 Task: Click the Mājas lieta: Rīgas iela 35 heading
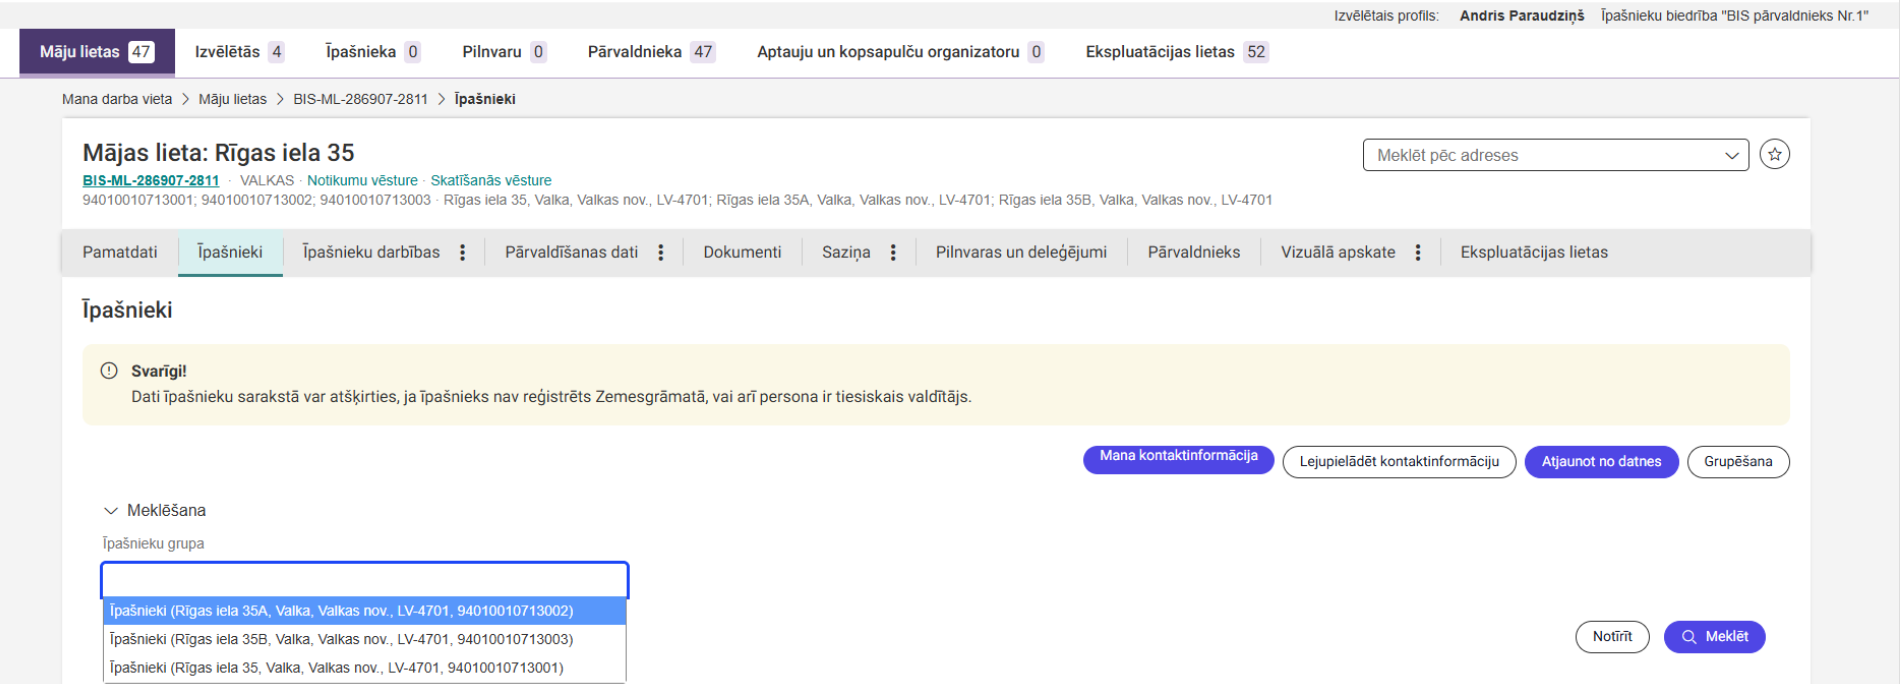[x=218, y=153]
